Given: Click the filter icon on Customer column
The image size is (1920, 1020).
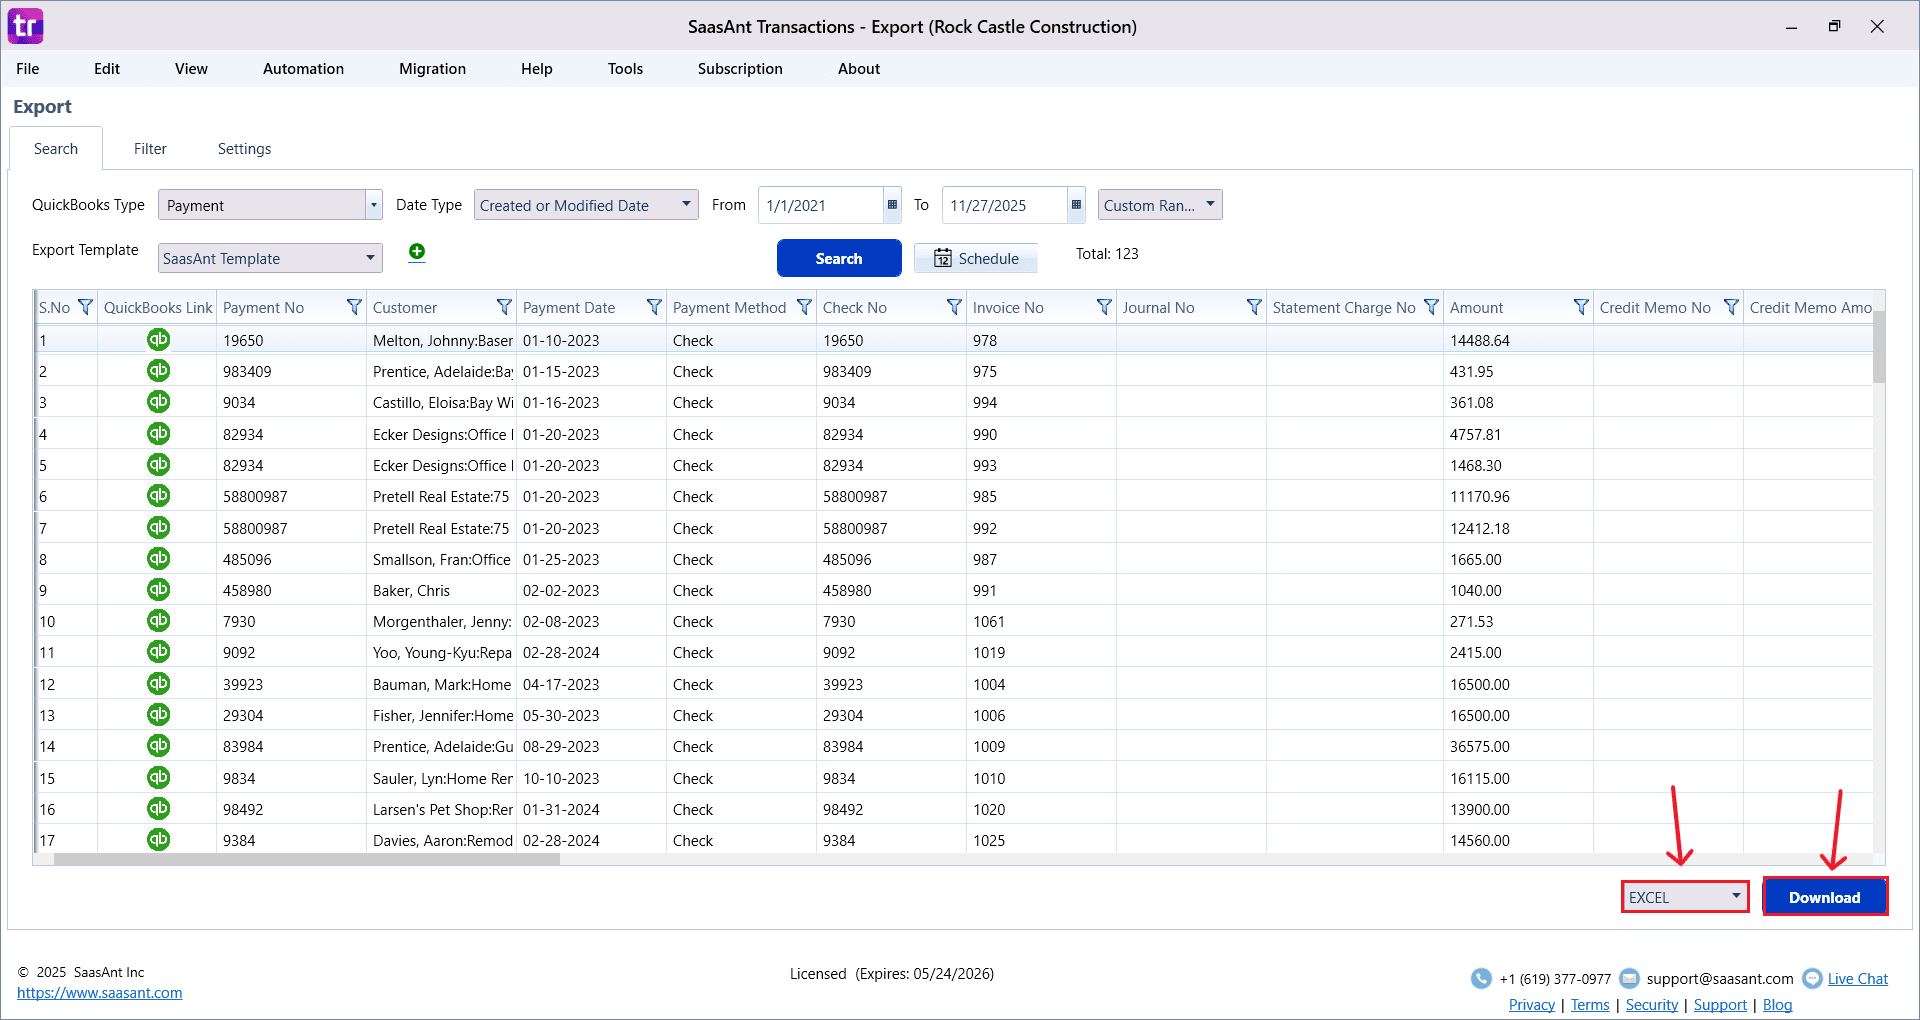Looking at the screenshot, I should [x=504, y=307].
